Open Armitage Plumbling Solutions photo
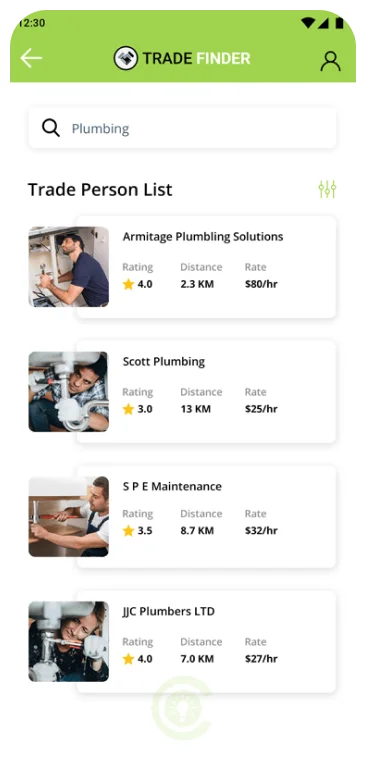 tap(68, 267)
